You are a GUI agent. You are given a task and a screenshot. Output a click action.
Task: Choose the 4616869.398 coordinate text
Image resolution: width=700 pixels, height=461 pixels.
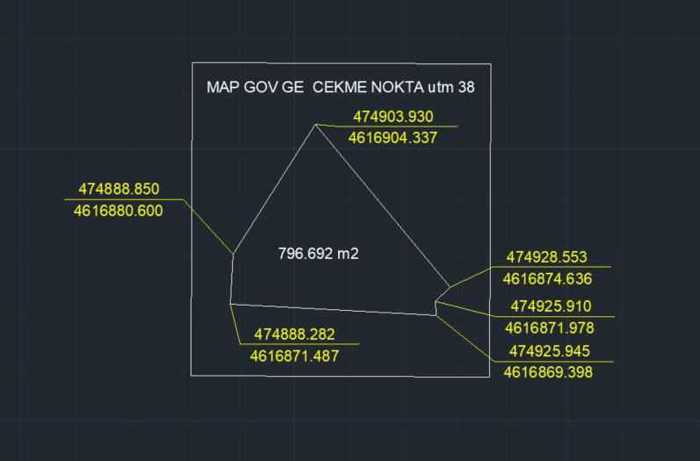(547, 372)
